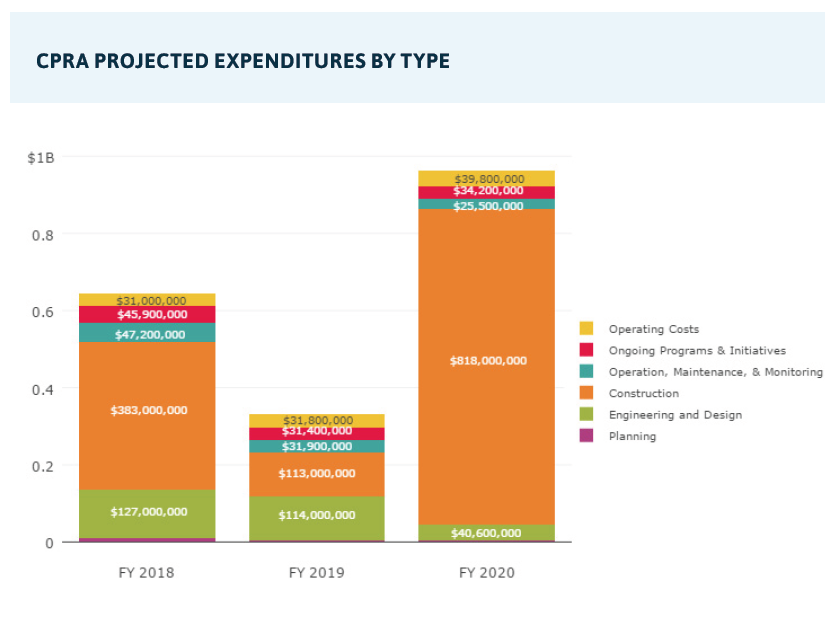Click the CPRA Projected Expenditures by Type title
Viewport: 834px width, 625px height.
tap(243, 61)
